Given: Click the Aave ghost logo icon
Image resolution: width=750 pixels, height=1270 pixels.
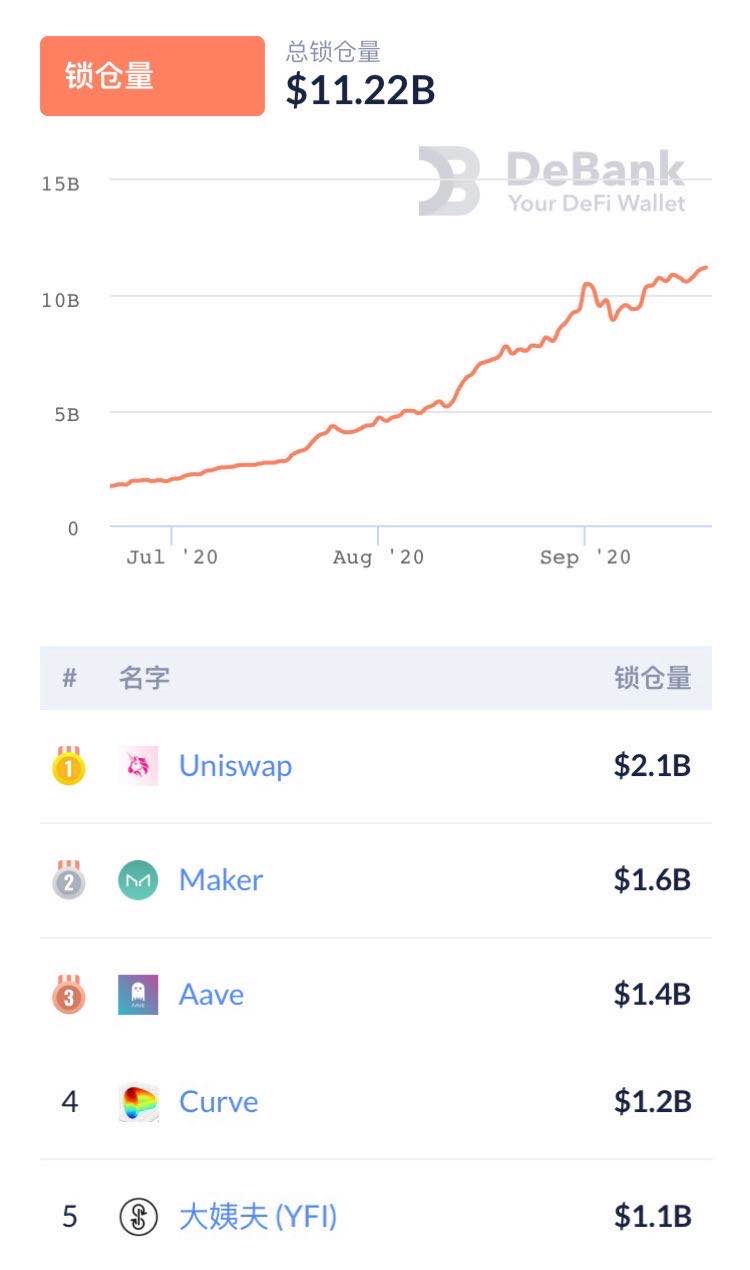Looking at the screenshot, I should tap(138, 995).
